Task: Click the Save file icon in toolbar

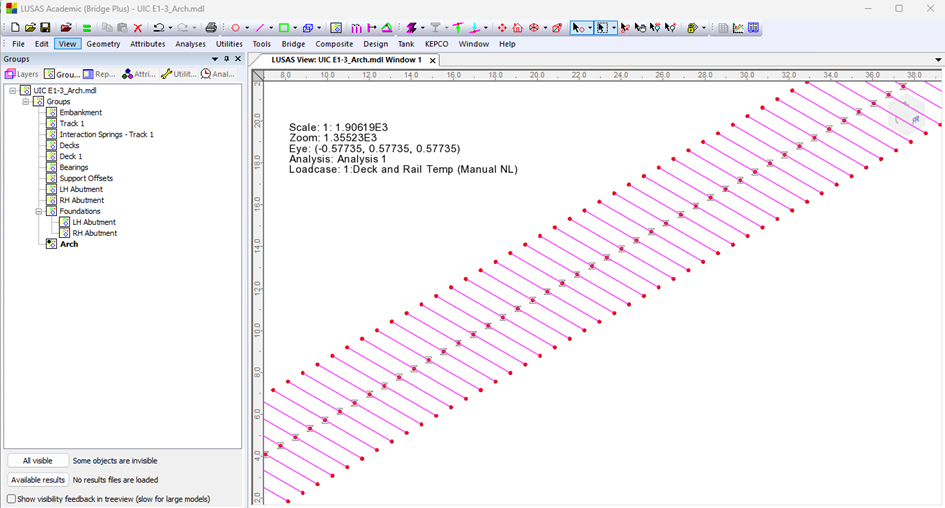Action: click(45, 28)
